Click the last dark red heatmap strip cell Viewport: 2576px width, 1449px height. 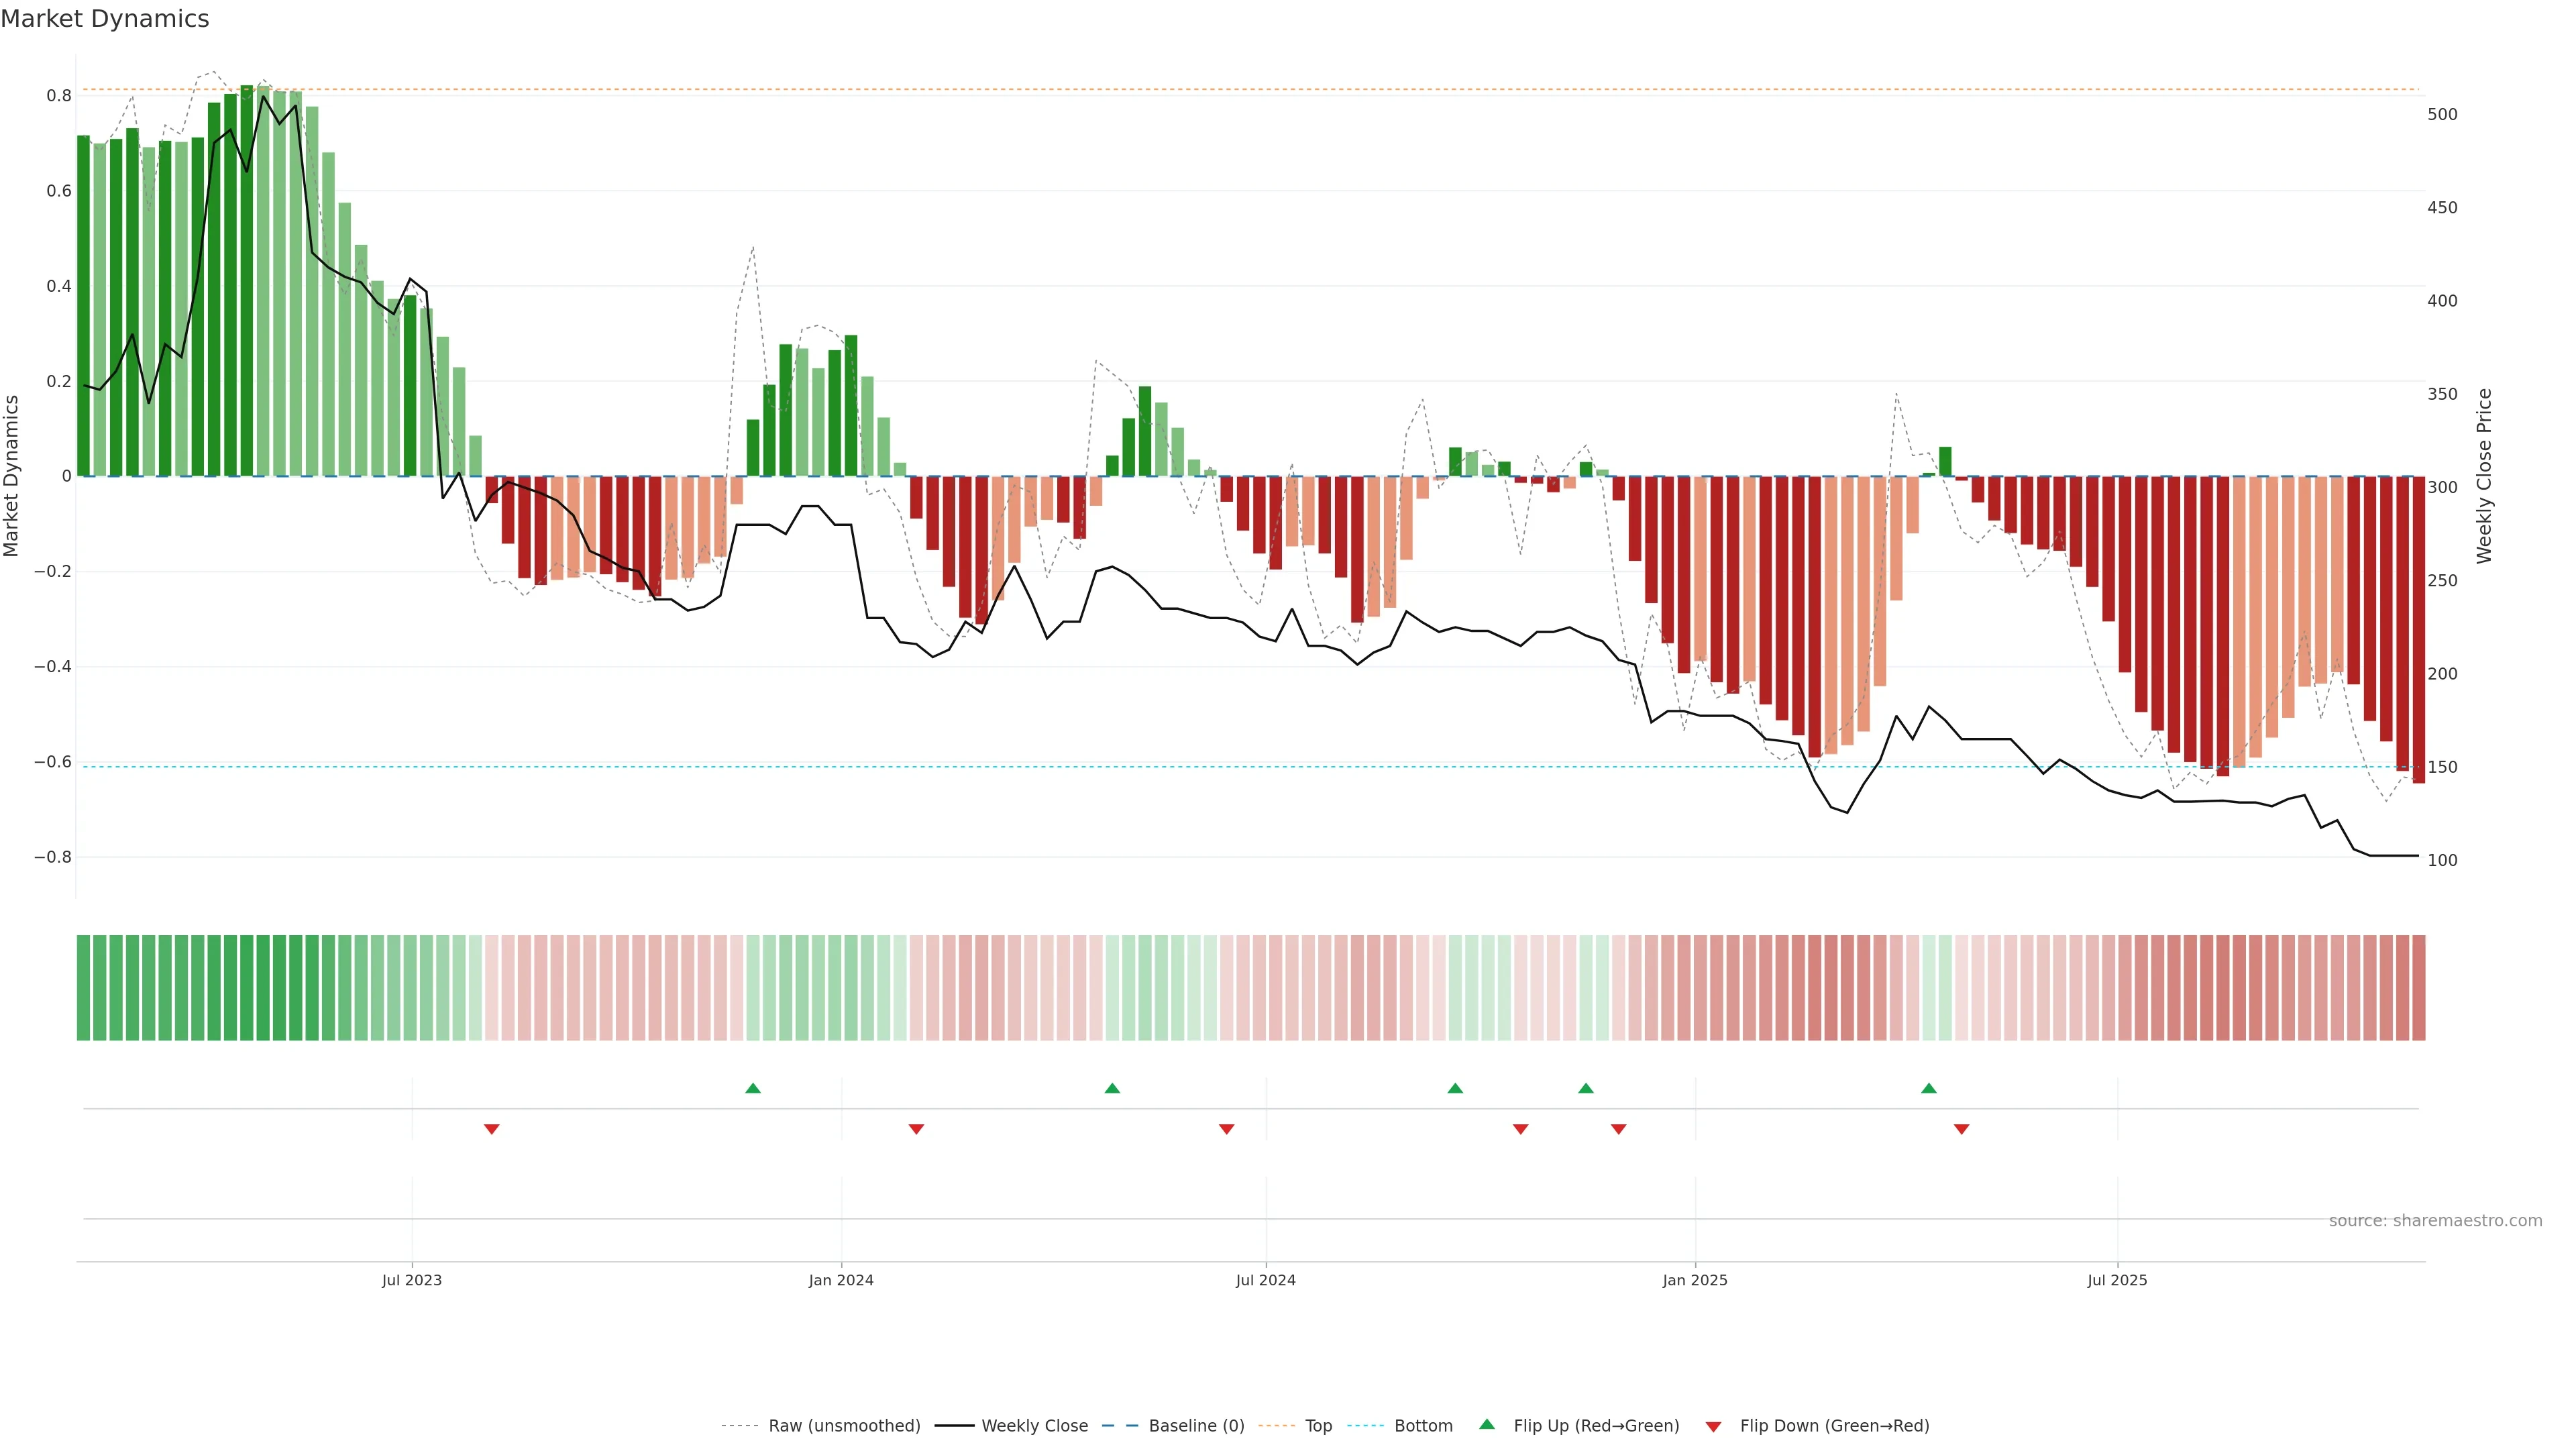tap(2418, 987)
